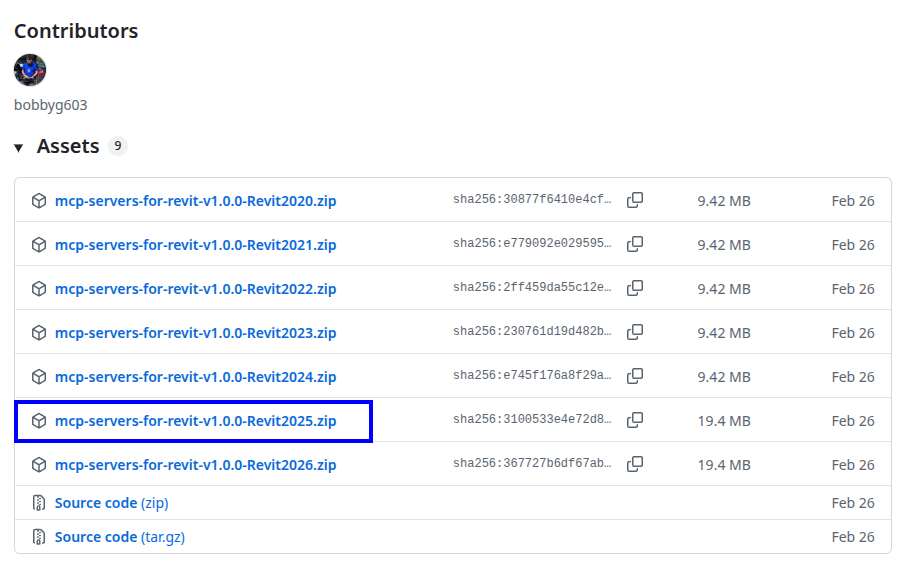The height and width of the screenshot is (567, 903).
Task: Download mcp-servers-for-revit-v1.0.0-Revit2023.zip
Action: [195, 333]
